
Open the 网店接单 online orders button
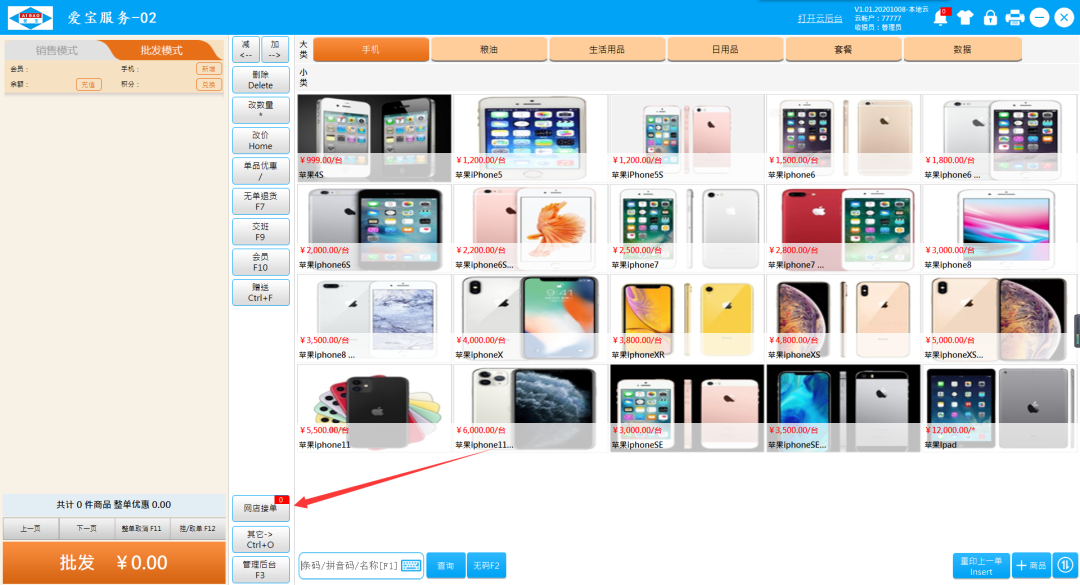pos(260,509)
